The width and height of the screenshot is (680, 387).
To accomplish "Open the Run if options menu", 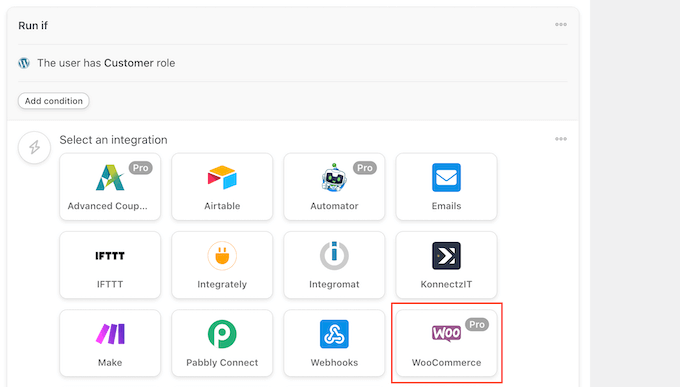I will [x=561, y=24].
